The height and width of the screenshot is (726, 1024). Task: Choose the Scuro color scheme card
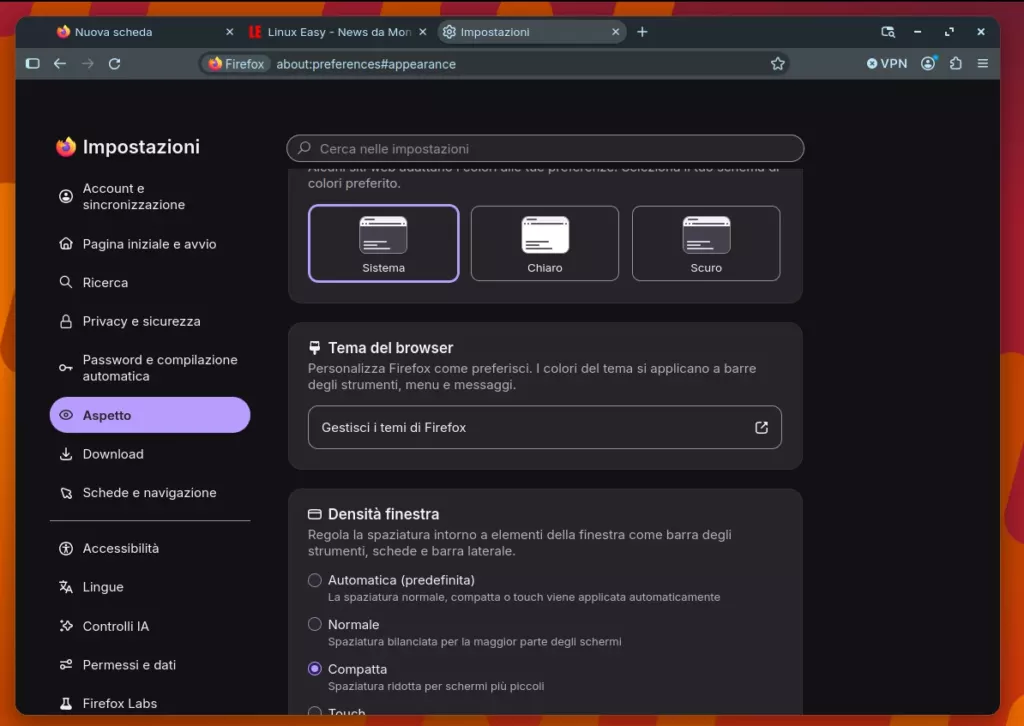706,244
